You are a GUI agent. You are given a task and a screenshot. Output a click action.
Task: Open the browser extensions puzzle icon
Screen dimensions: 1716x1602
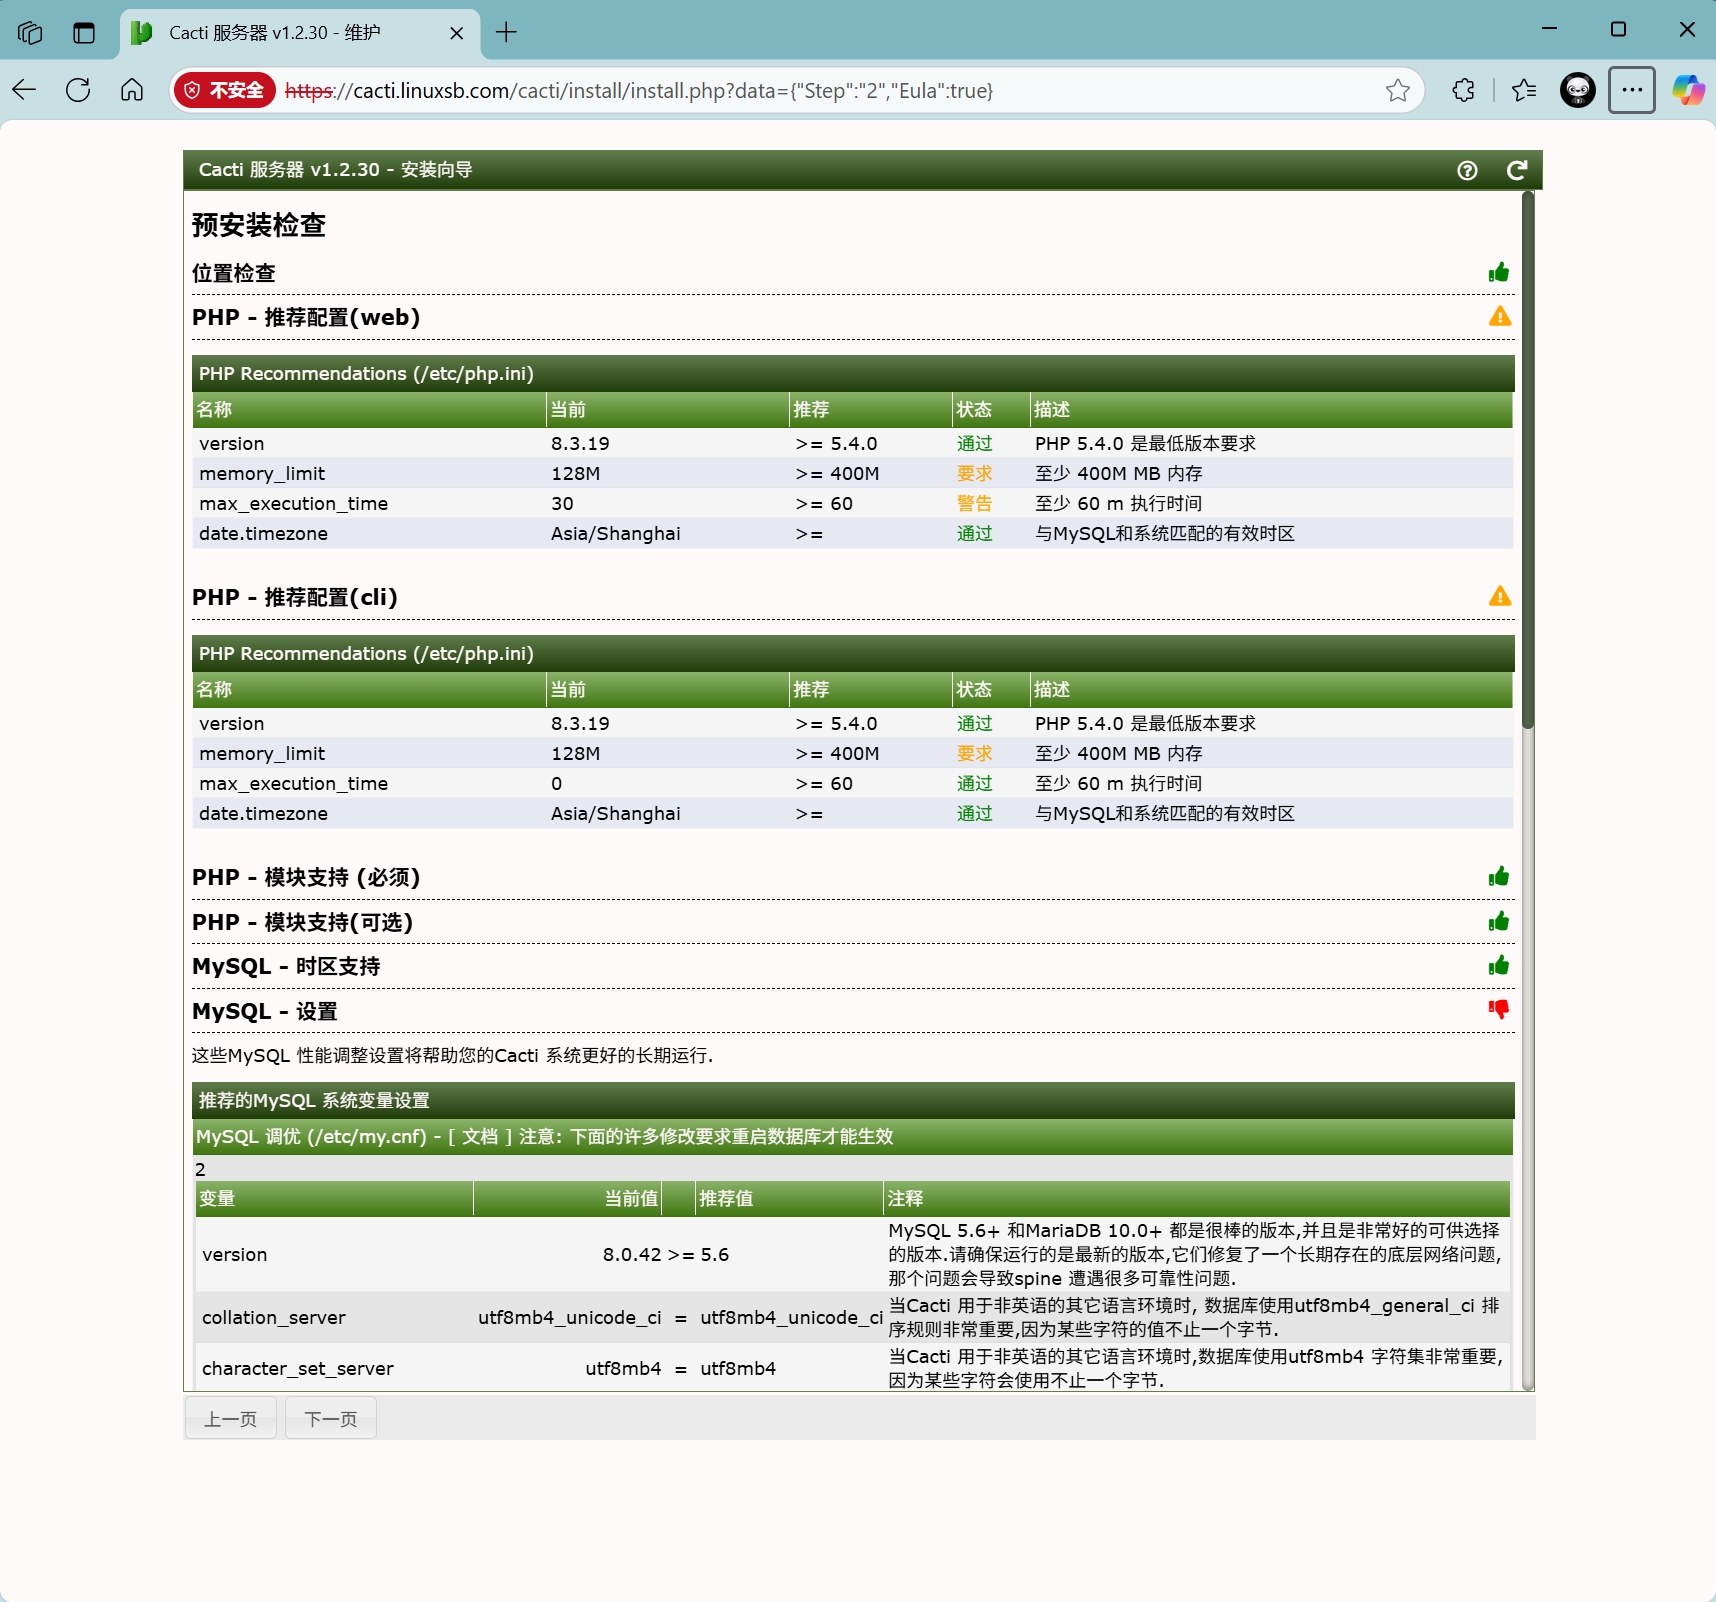tap(1463, 90)
